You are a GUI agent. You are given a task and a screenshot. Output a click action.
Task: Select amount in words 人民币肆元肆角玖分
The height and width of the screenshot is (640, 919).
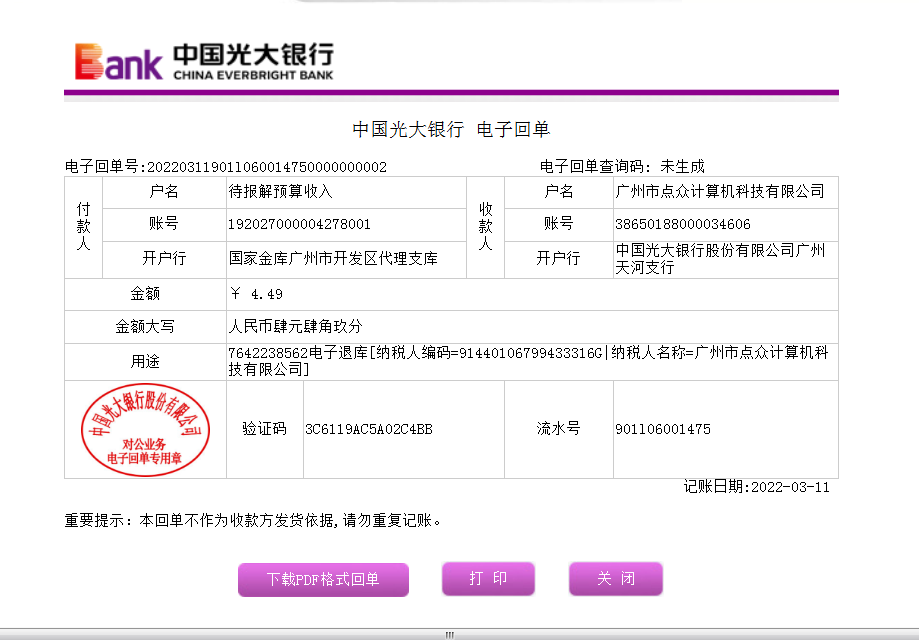click(295, 326)
